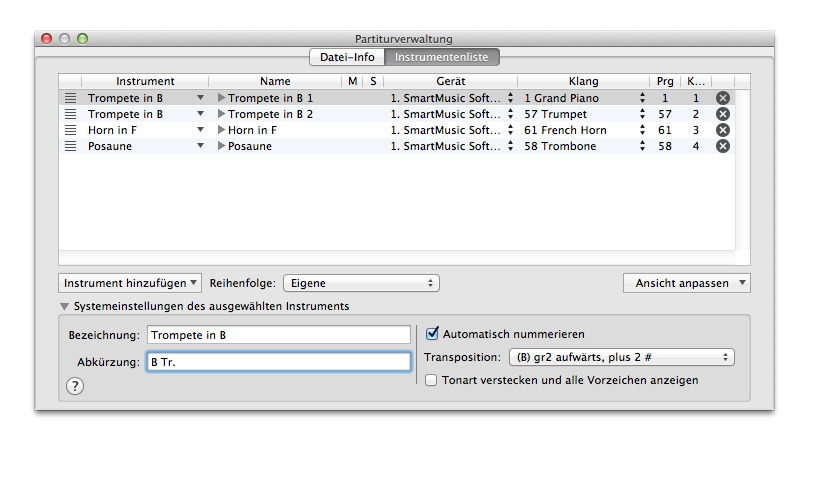Click the X icon for Trompete in B 2
825x492 pixels.
pos(723,114)
